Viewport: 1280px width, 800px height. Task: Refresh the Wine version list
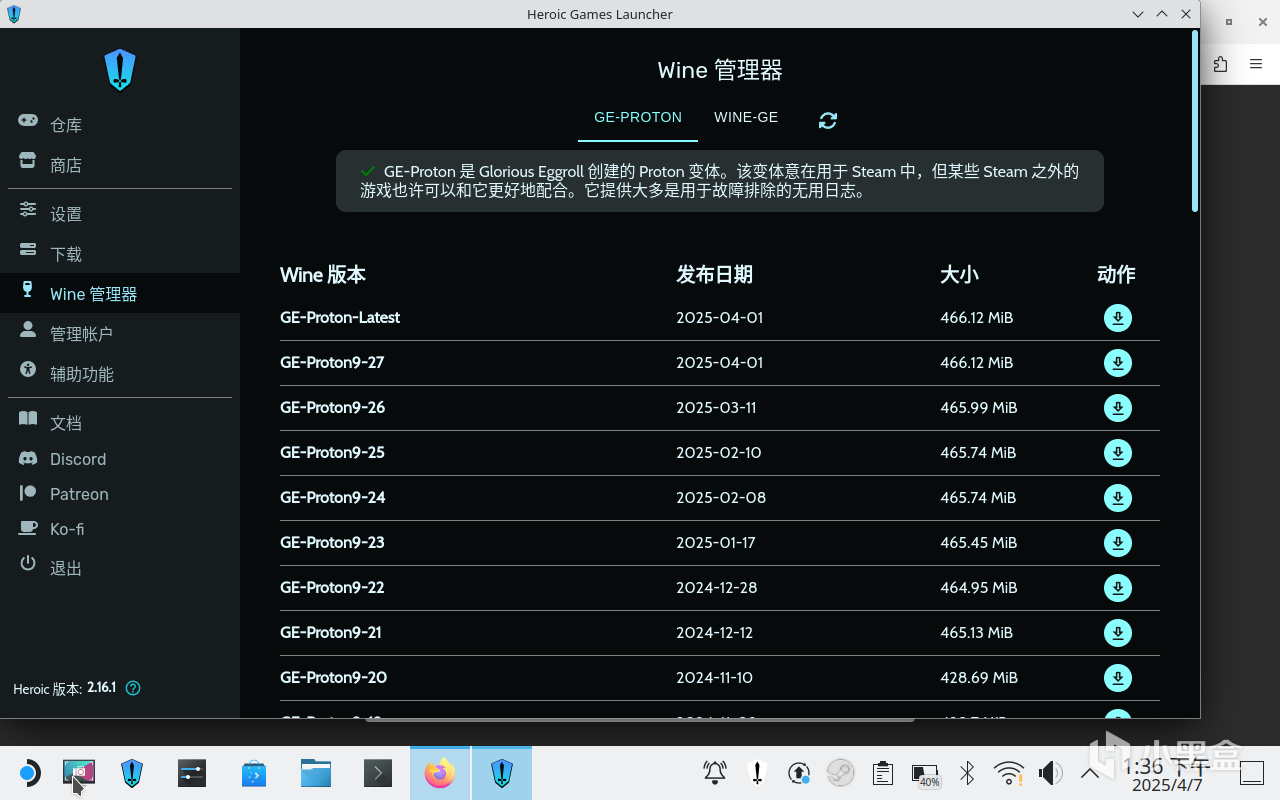pyautogui.click(x=828, y=120)
